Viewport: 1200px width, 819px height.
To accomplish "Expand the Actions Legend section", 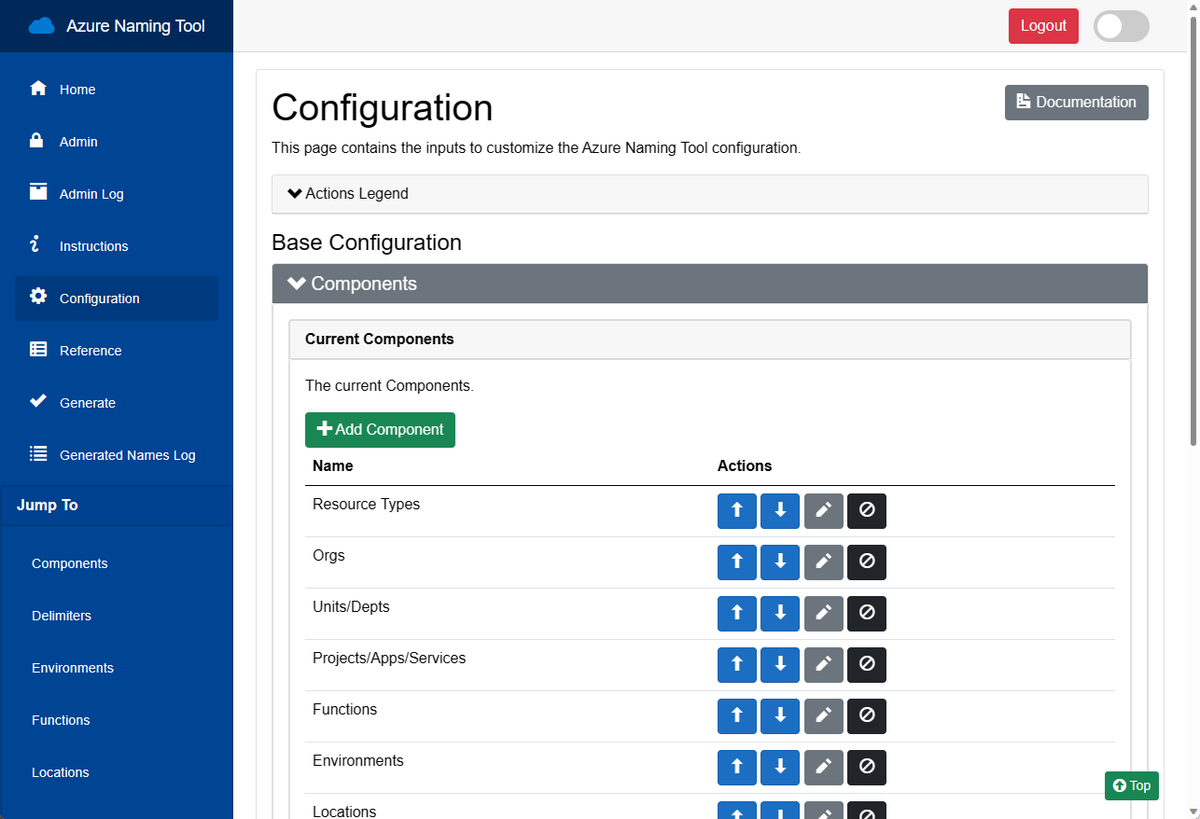I will 709,194.
